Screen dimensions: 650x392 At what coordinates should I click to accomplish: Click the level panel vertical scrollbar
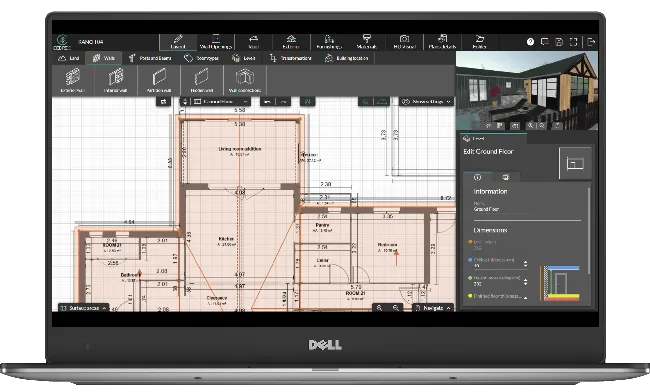coord(589,230)
